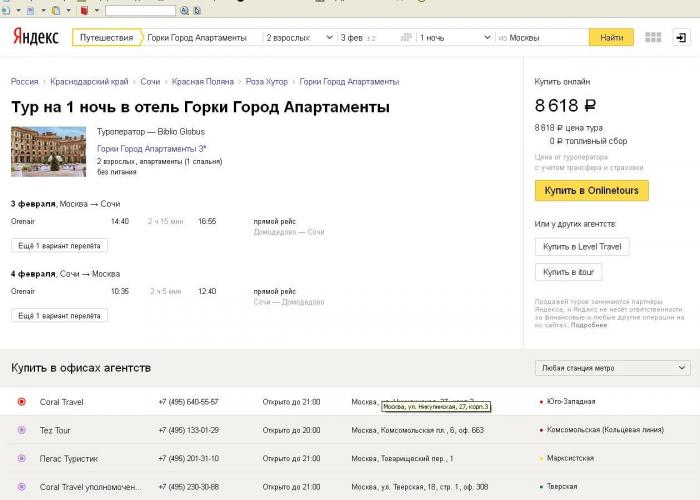
Task: Click the Пегас Туристик purple marker icon
Action: 21,458
